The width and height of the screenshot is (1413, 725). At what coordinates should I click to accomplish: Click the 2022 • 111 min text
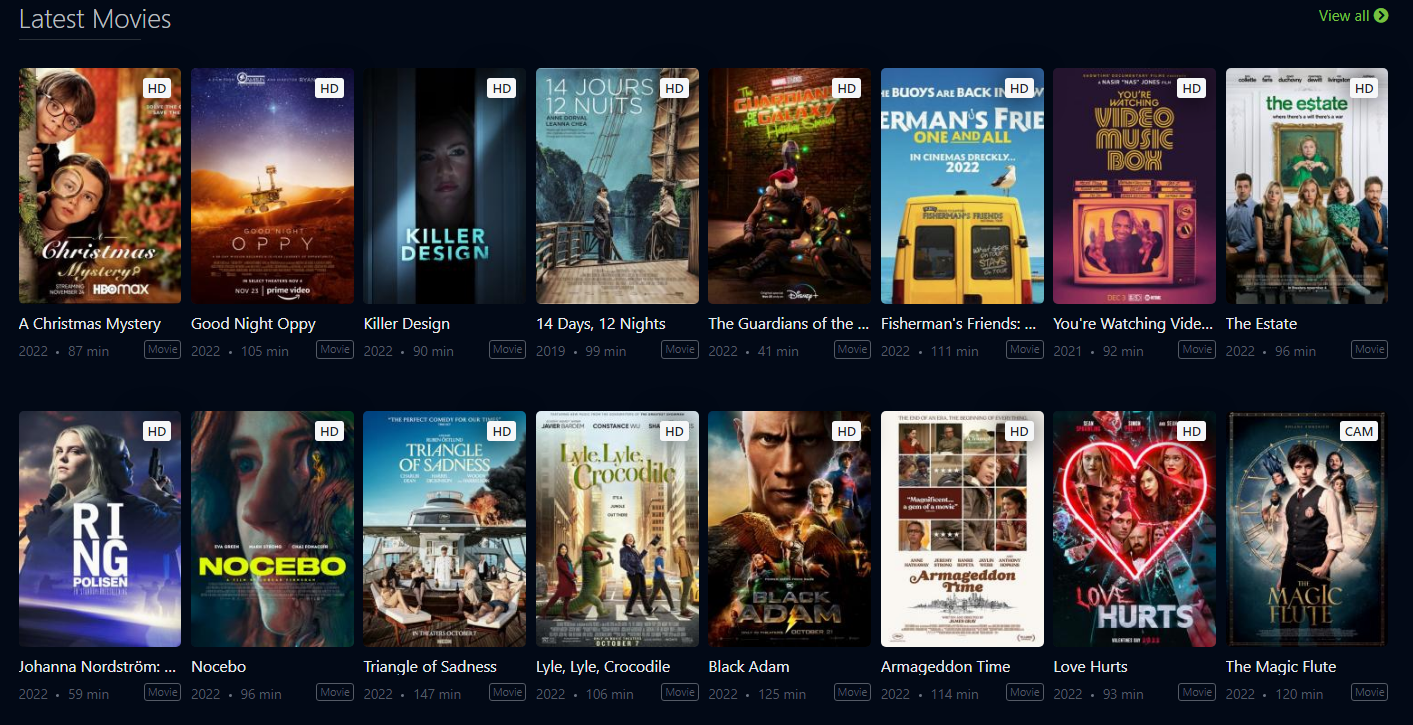click(930, 351)
